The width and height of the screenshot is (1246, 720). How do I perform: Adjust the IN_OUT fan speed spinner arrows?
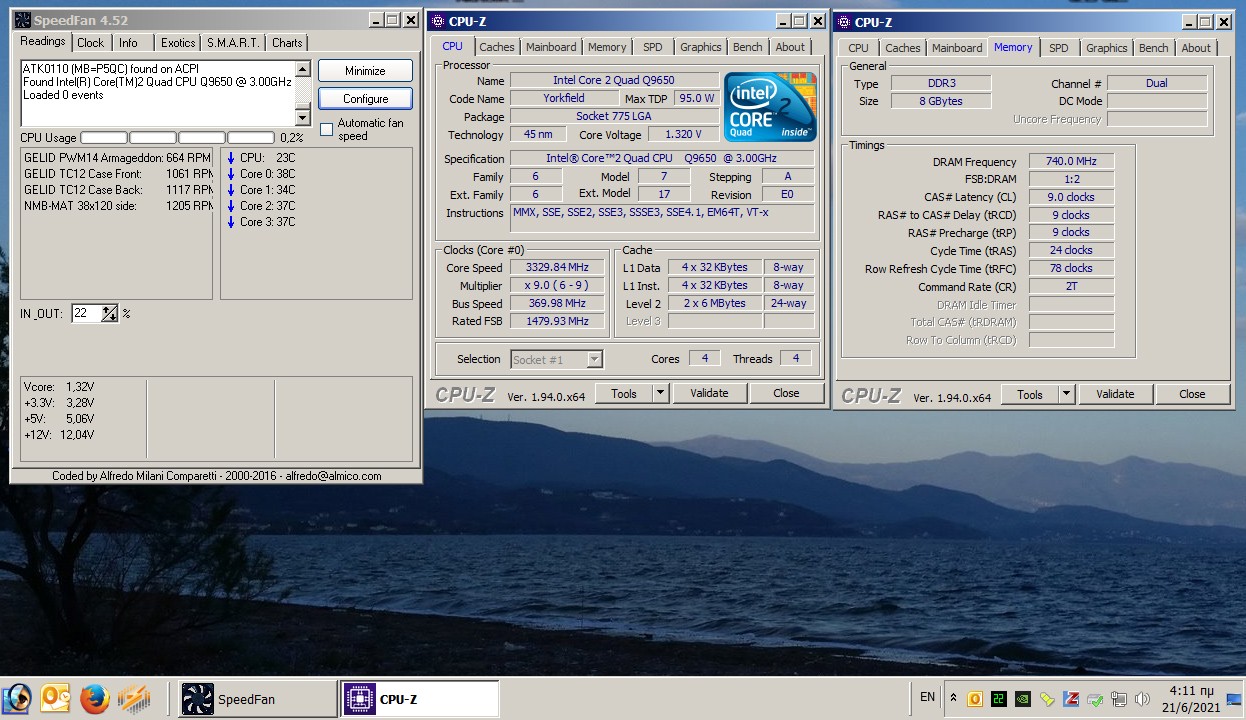(110, 314)
